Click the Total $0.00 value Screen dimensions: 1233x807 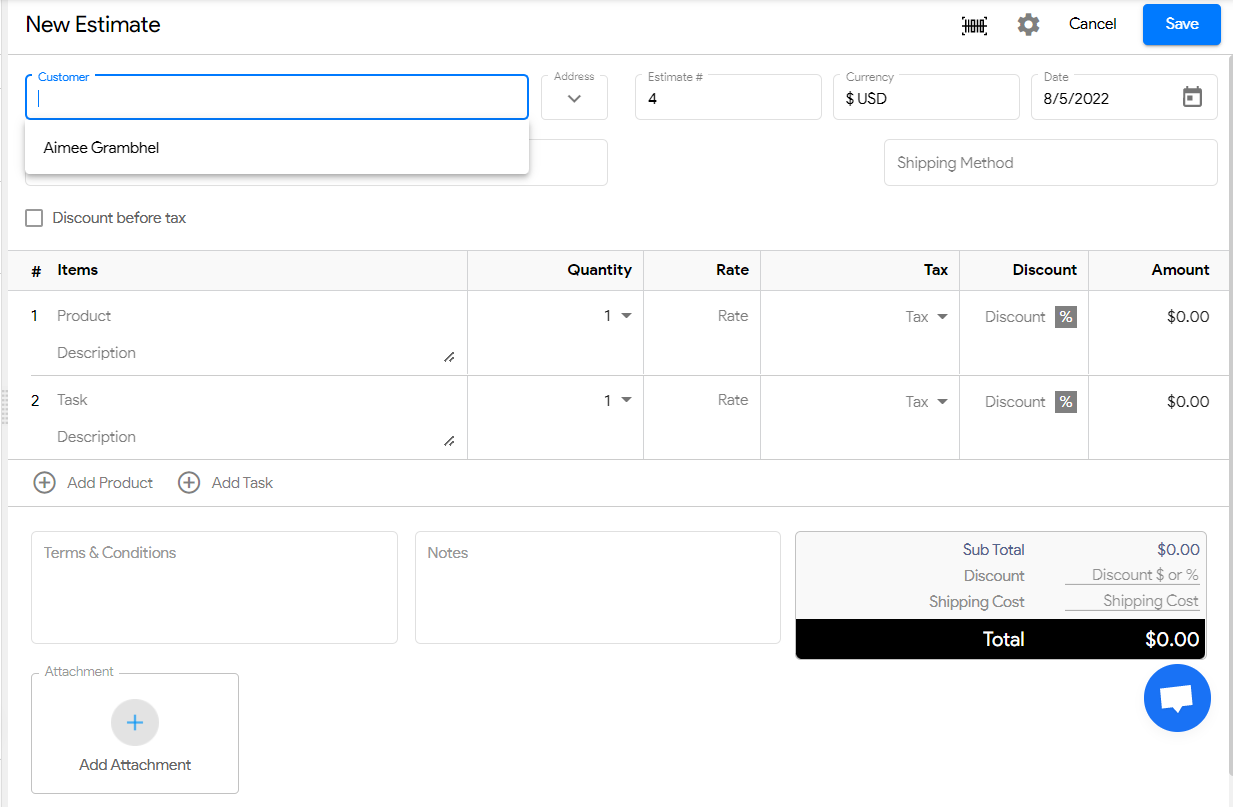click(x=1172, y=640)
